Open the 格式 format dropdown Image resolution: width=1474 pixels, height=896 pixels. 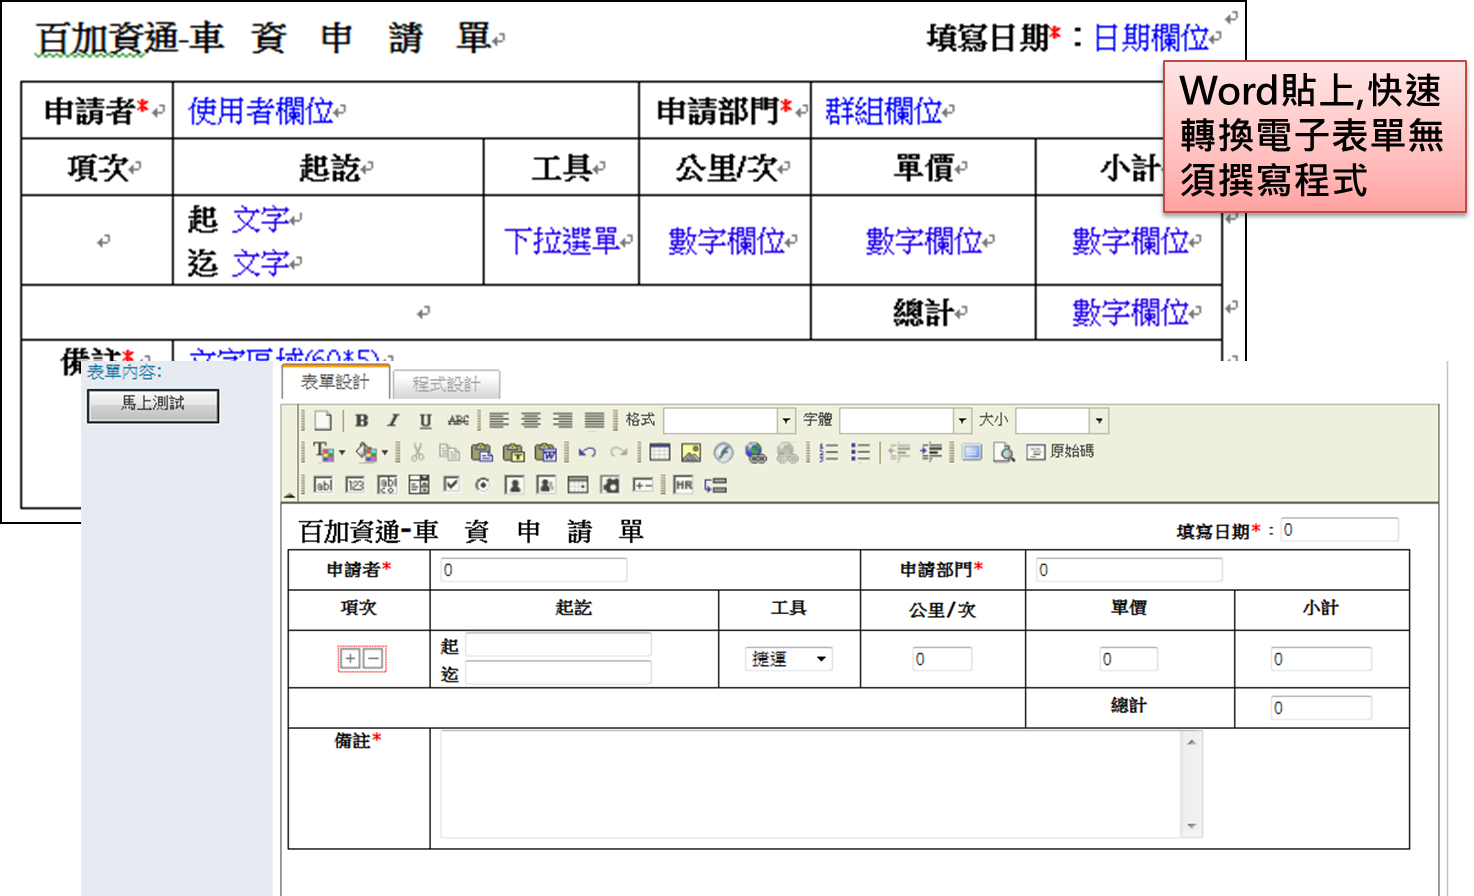coord(729,420)
